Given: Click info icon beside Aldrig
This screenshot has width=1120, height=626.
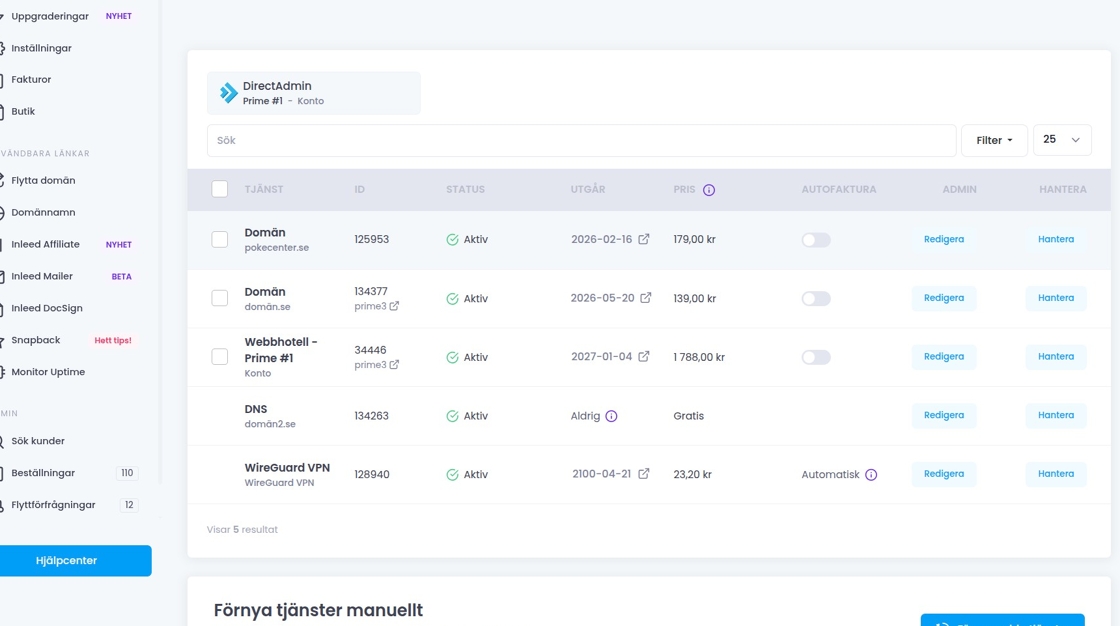Looking at the screenshot, I should (611, 416).
